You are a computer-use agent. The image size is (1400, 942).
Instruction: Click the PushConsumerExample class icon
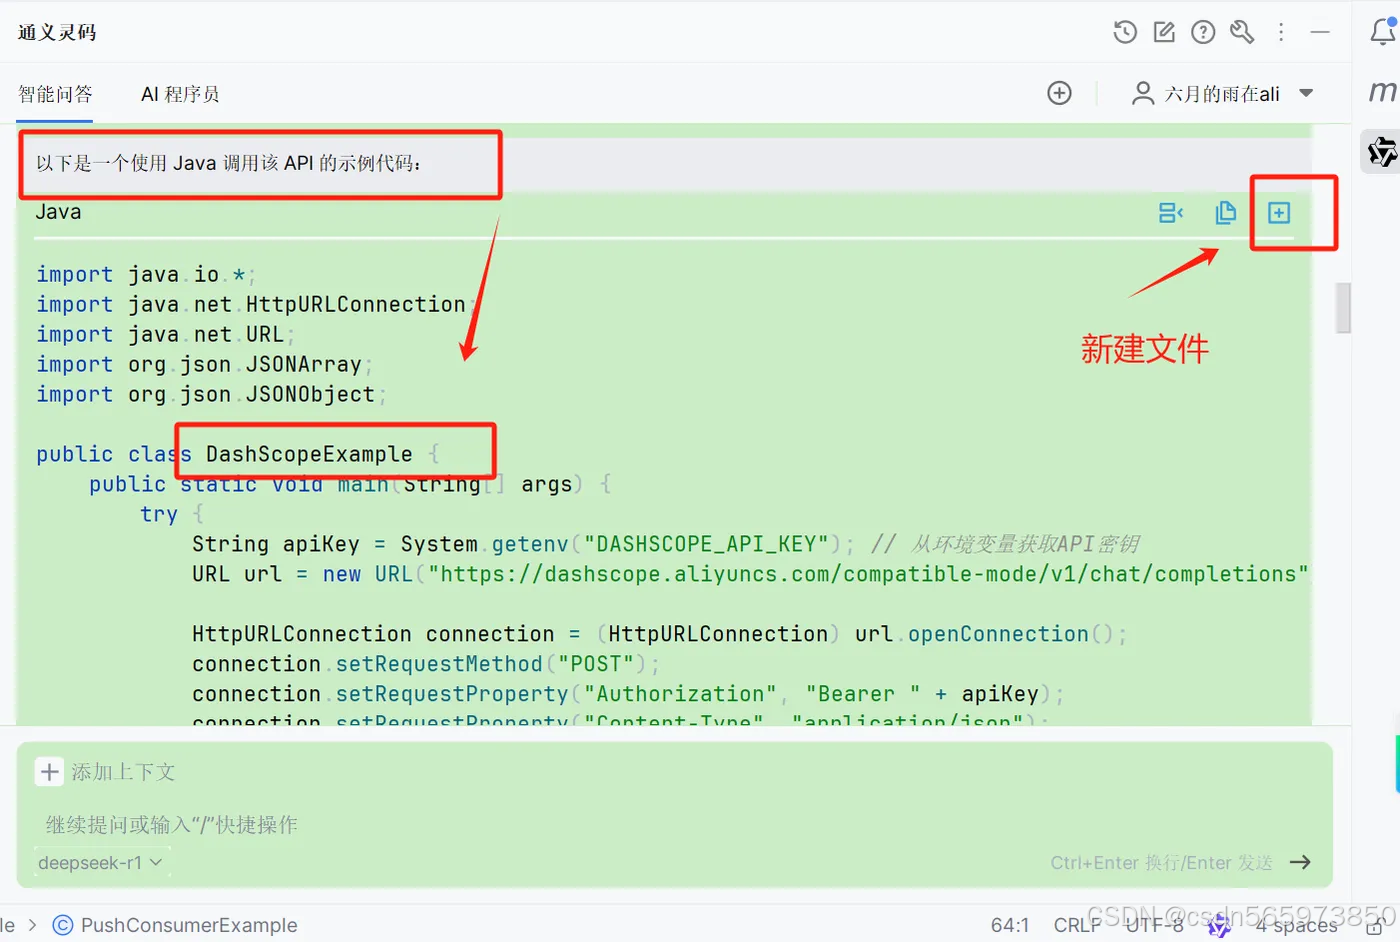click(62, 925)
